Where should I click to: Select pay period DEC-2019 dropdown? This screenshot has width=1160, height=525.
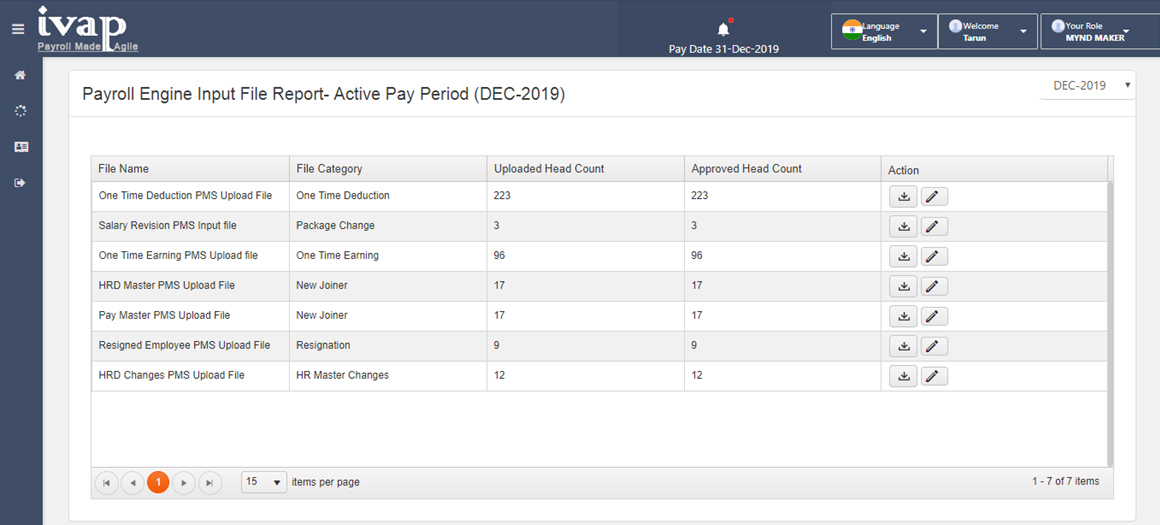pyautogui.click(x=1087, y=86)
